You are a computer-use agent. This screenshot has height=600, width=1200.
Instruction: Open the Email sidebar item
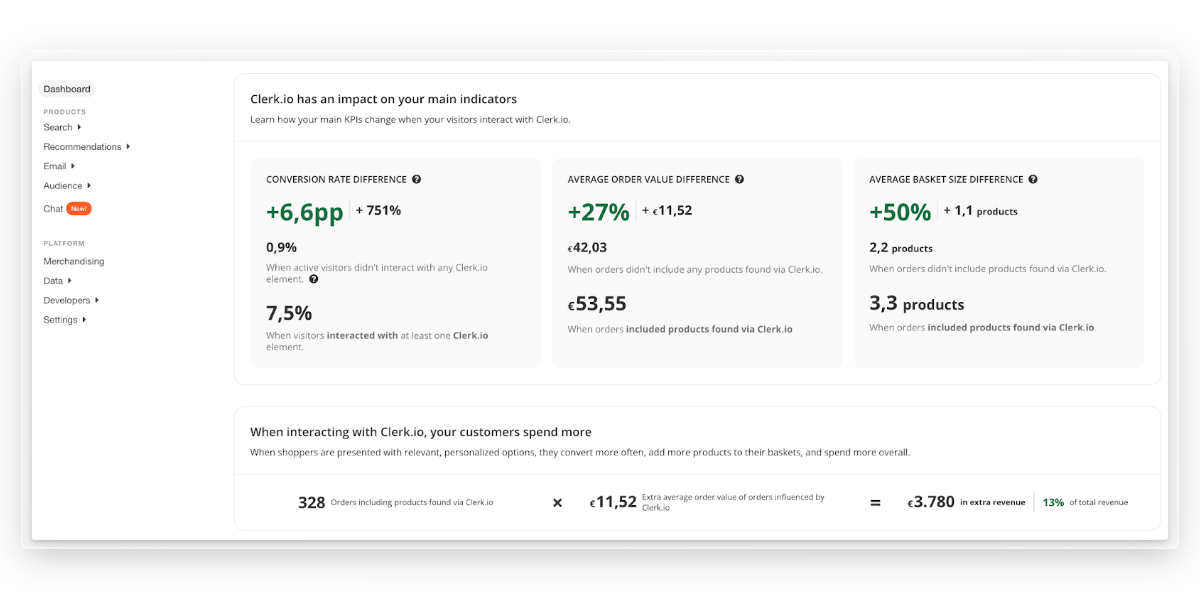click(x=55, y=166)
